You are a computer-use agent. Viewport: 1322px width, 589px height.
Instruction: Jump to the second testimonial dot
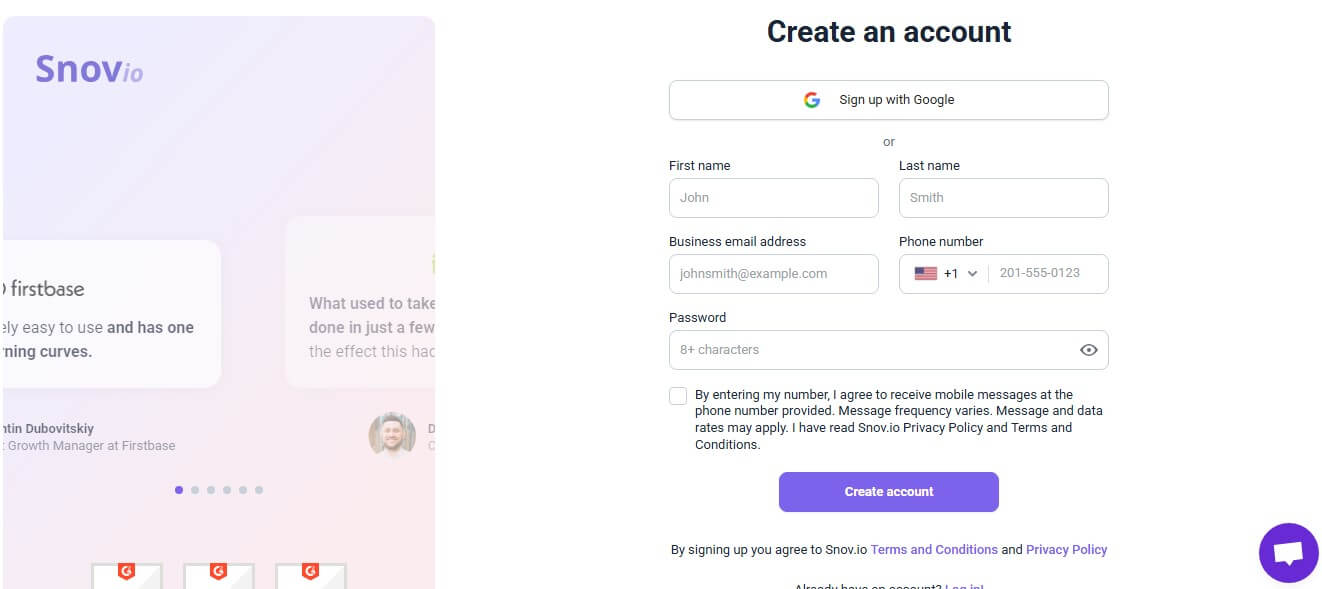pyautogui.click(x=195, y=490)
